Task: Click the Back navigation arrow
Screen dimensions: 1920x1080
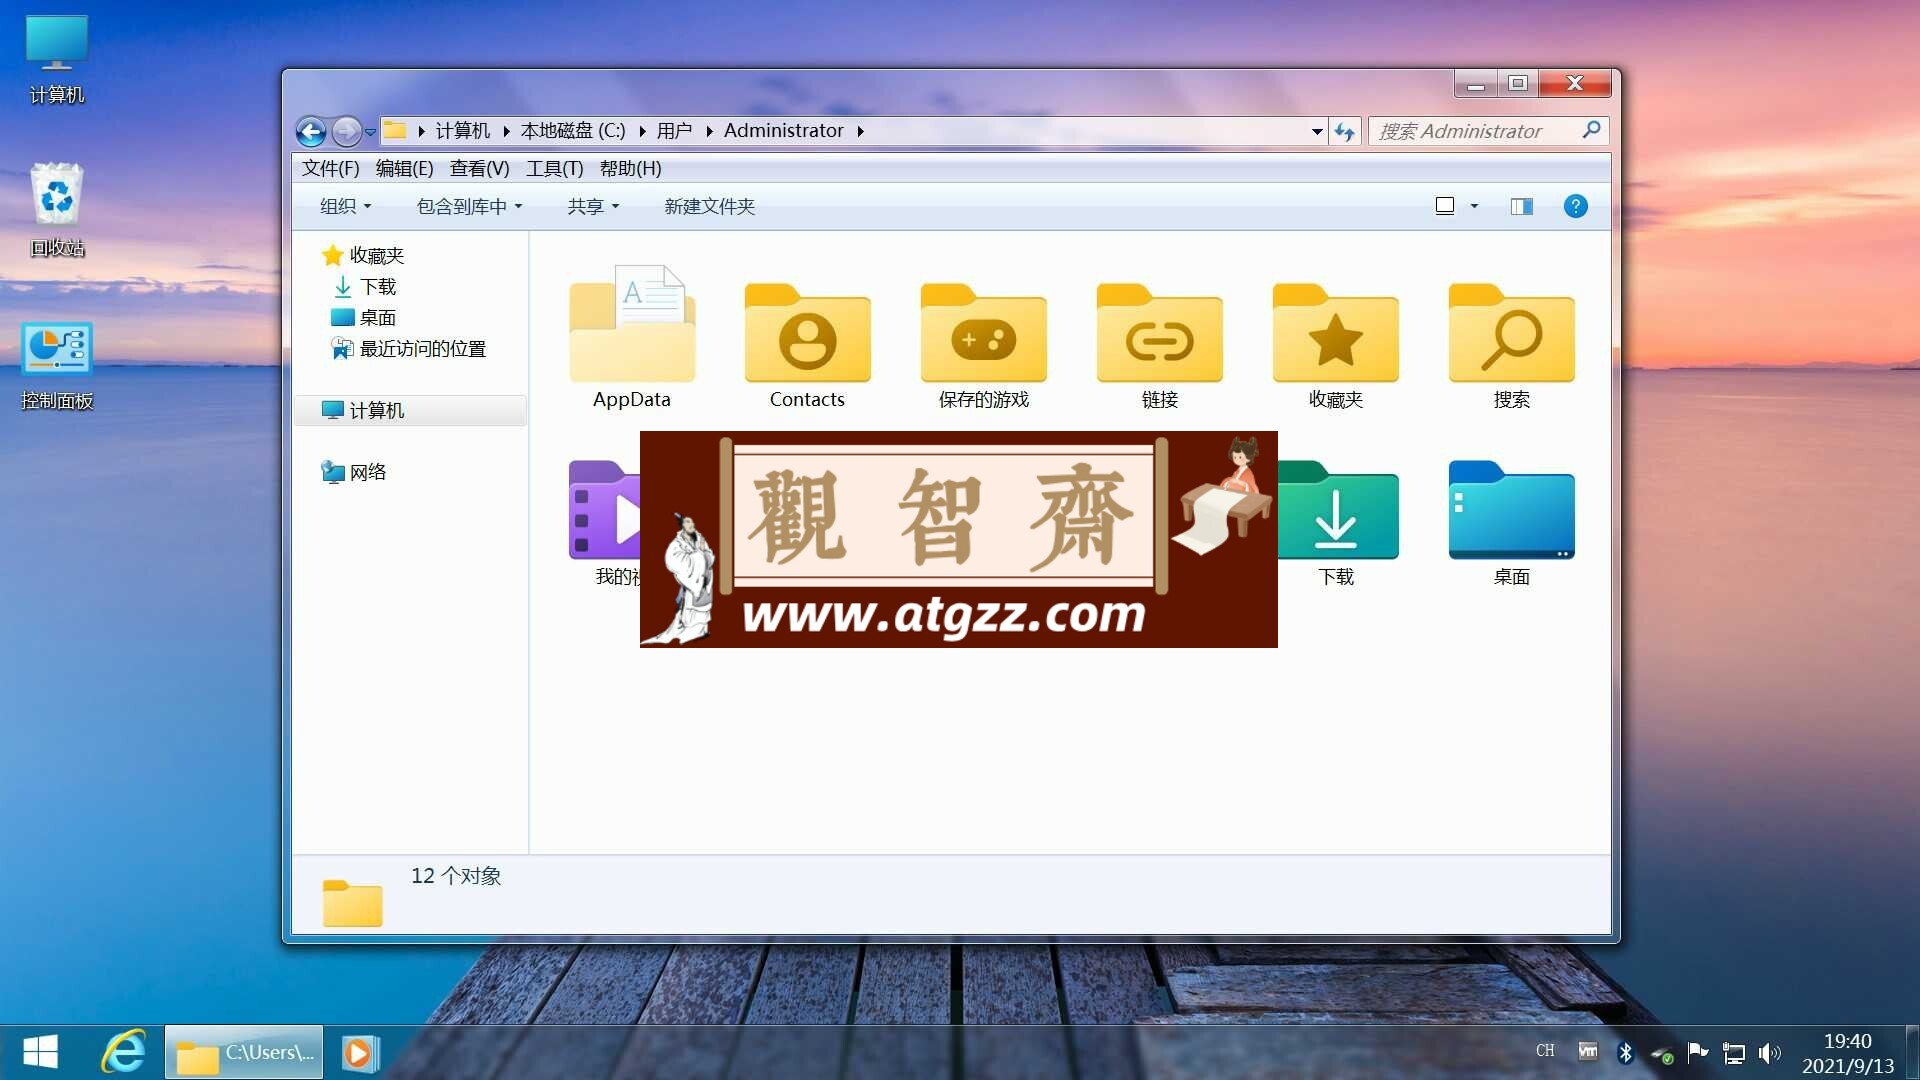Action: [x=311, y=131]
